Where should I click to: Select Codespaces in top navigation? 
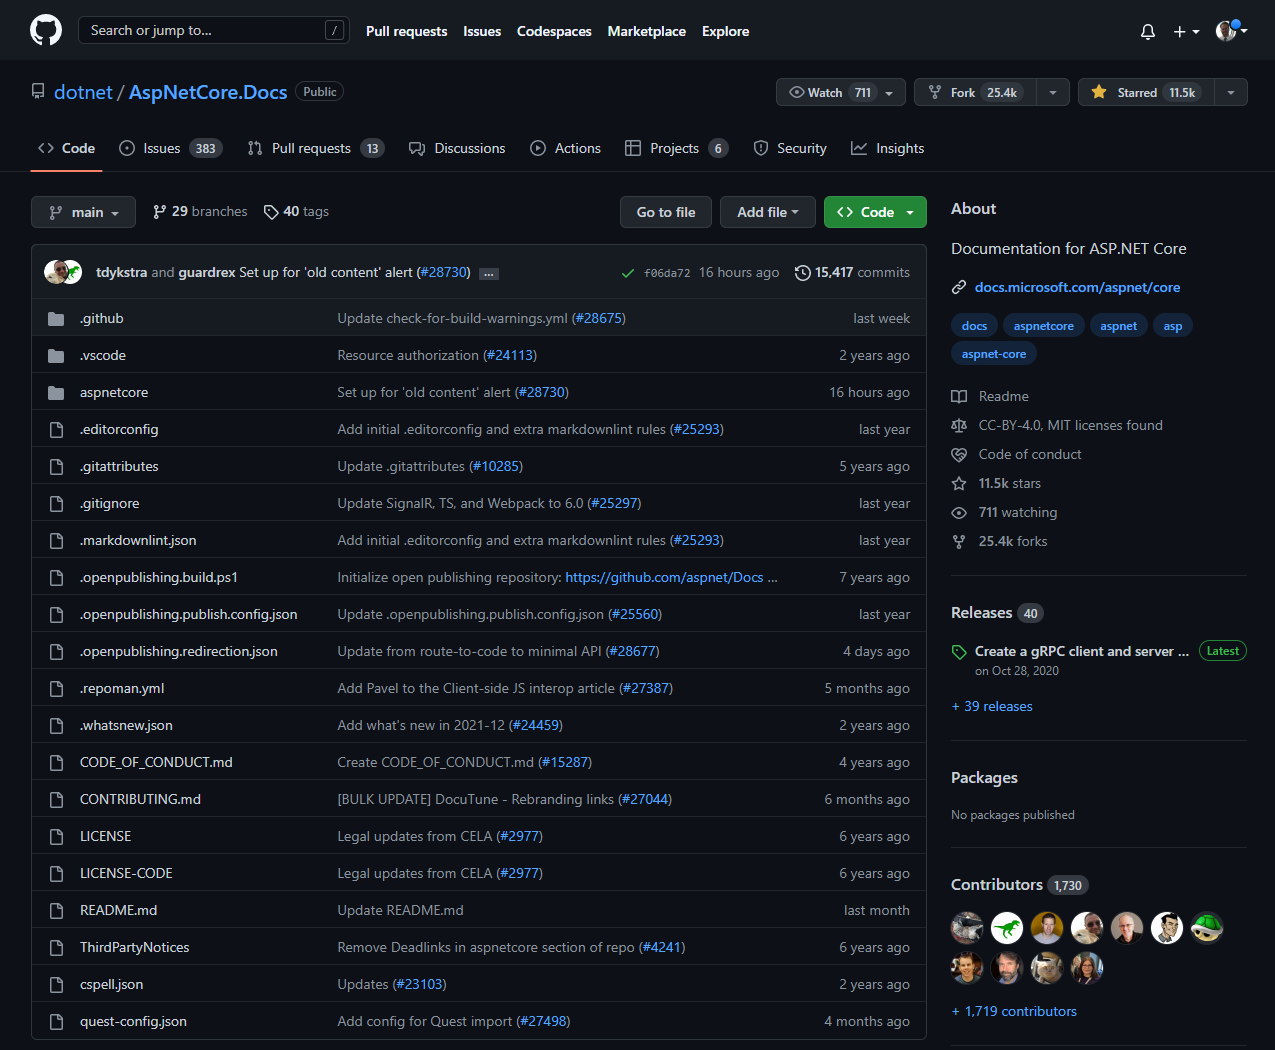554,31
